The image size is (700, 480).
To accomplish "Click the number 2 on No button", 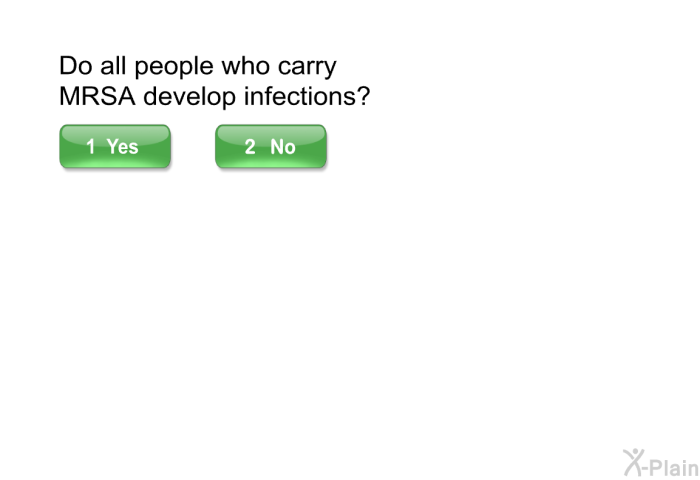I will tap(250, 146).
